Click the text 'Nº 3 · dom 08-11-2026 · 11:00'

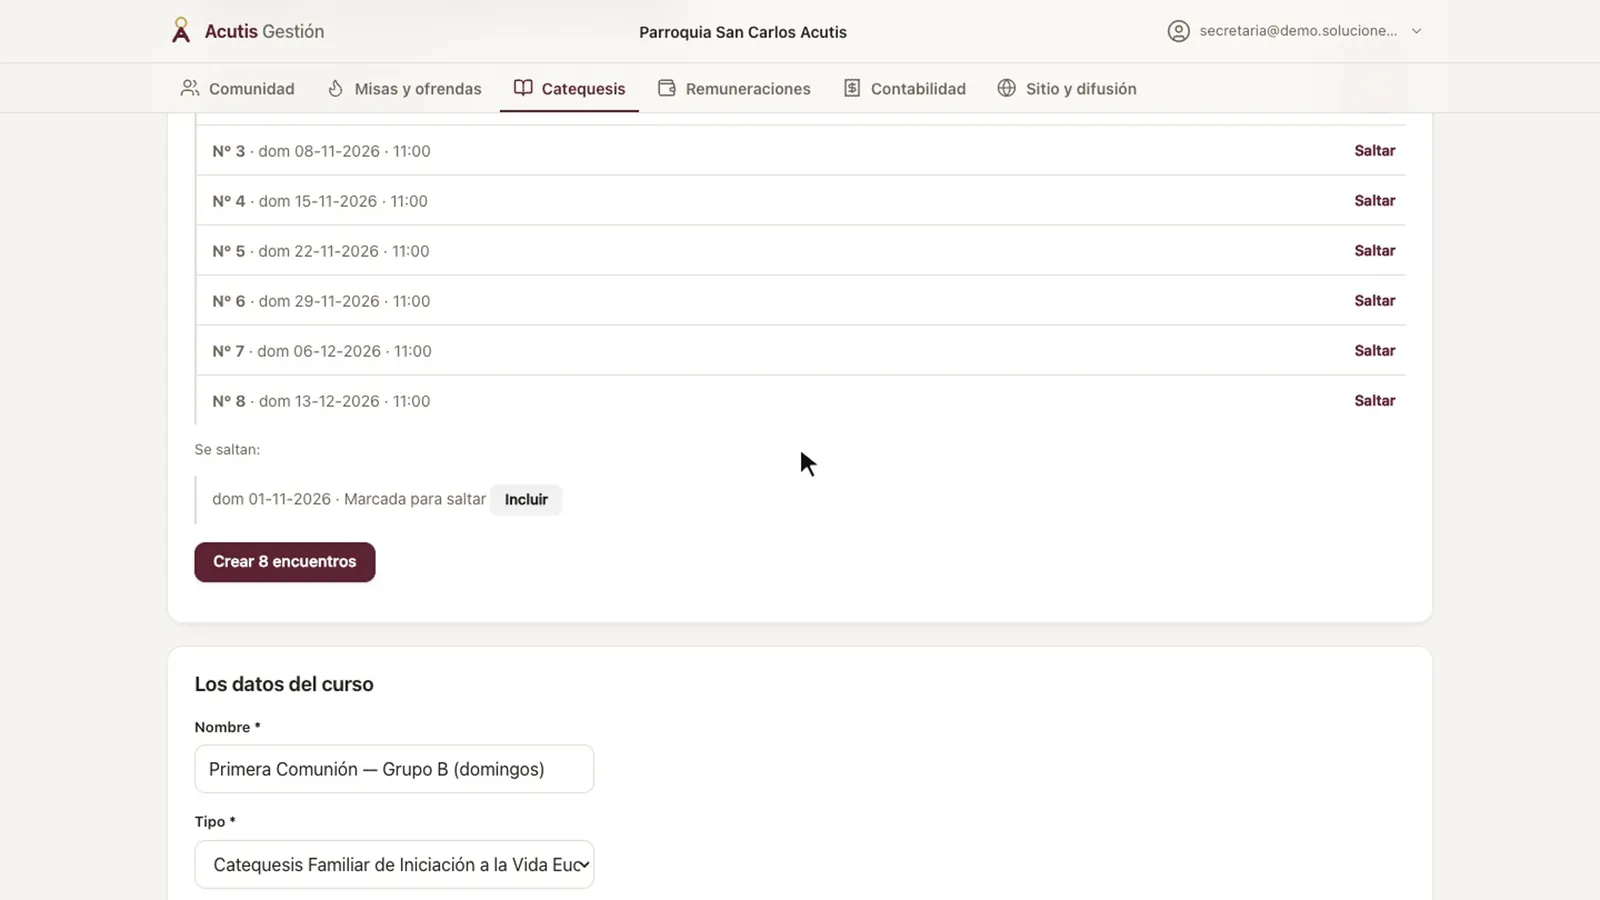tap(321, 151)
